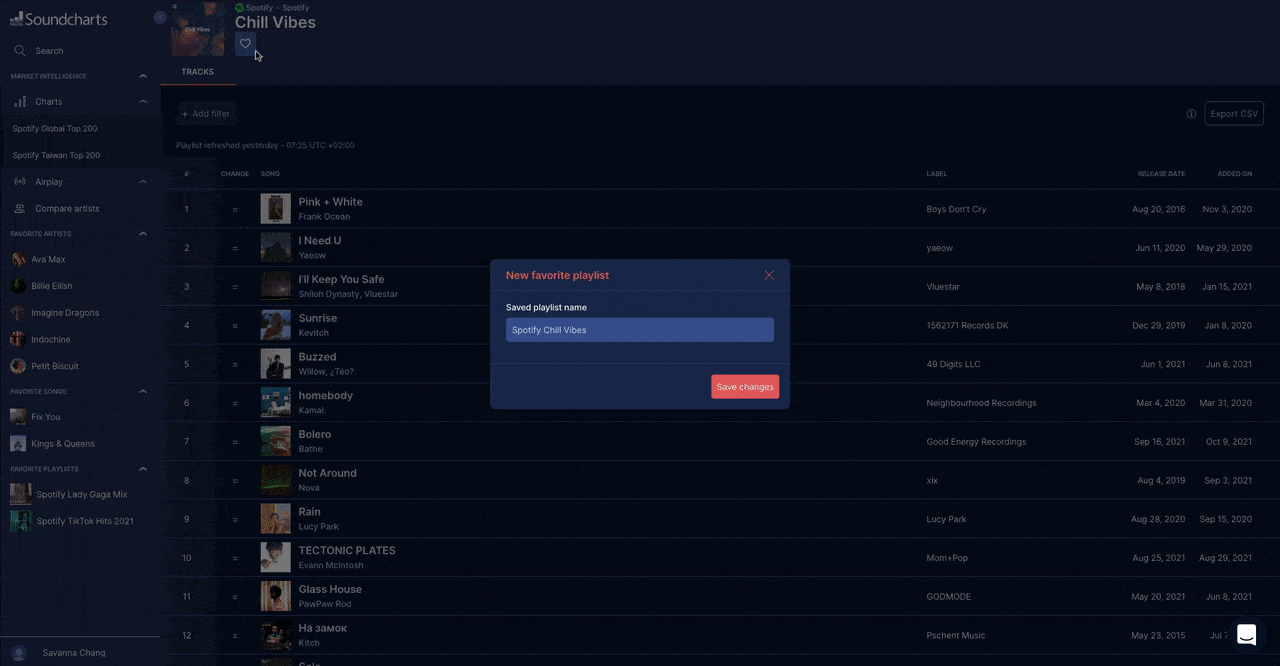Open the chat support widget icon
The image size is (1280, 666).
[x=1246, y=635]
